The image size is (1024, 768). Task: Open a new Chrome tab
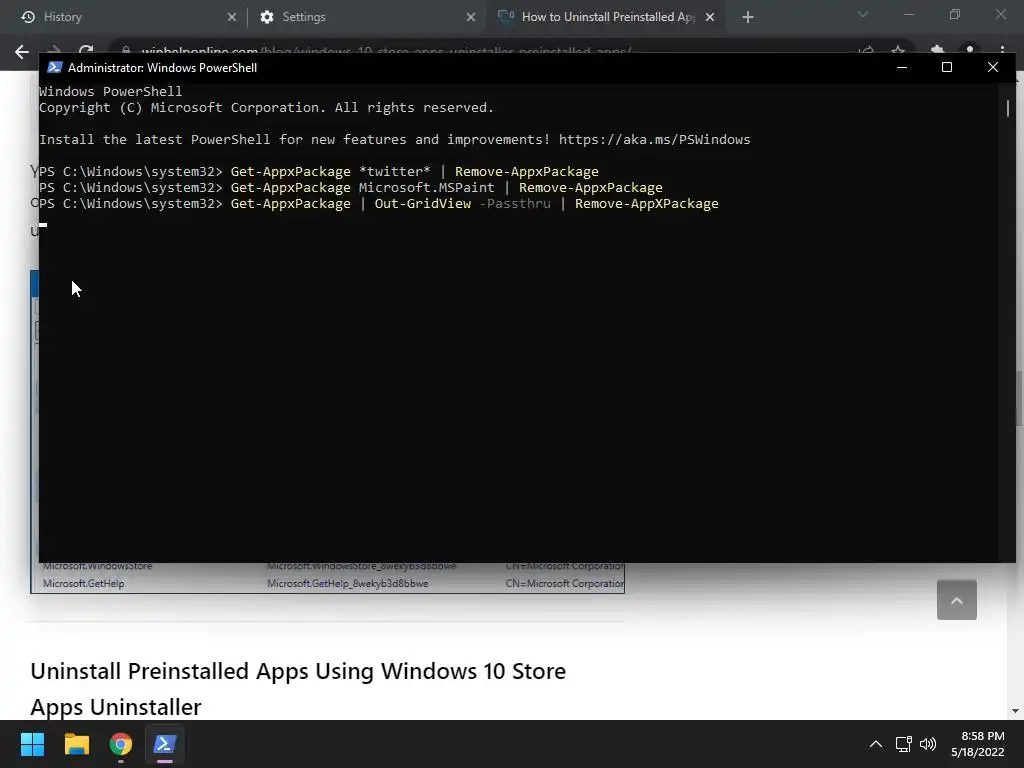[748, 18]
